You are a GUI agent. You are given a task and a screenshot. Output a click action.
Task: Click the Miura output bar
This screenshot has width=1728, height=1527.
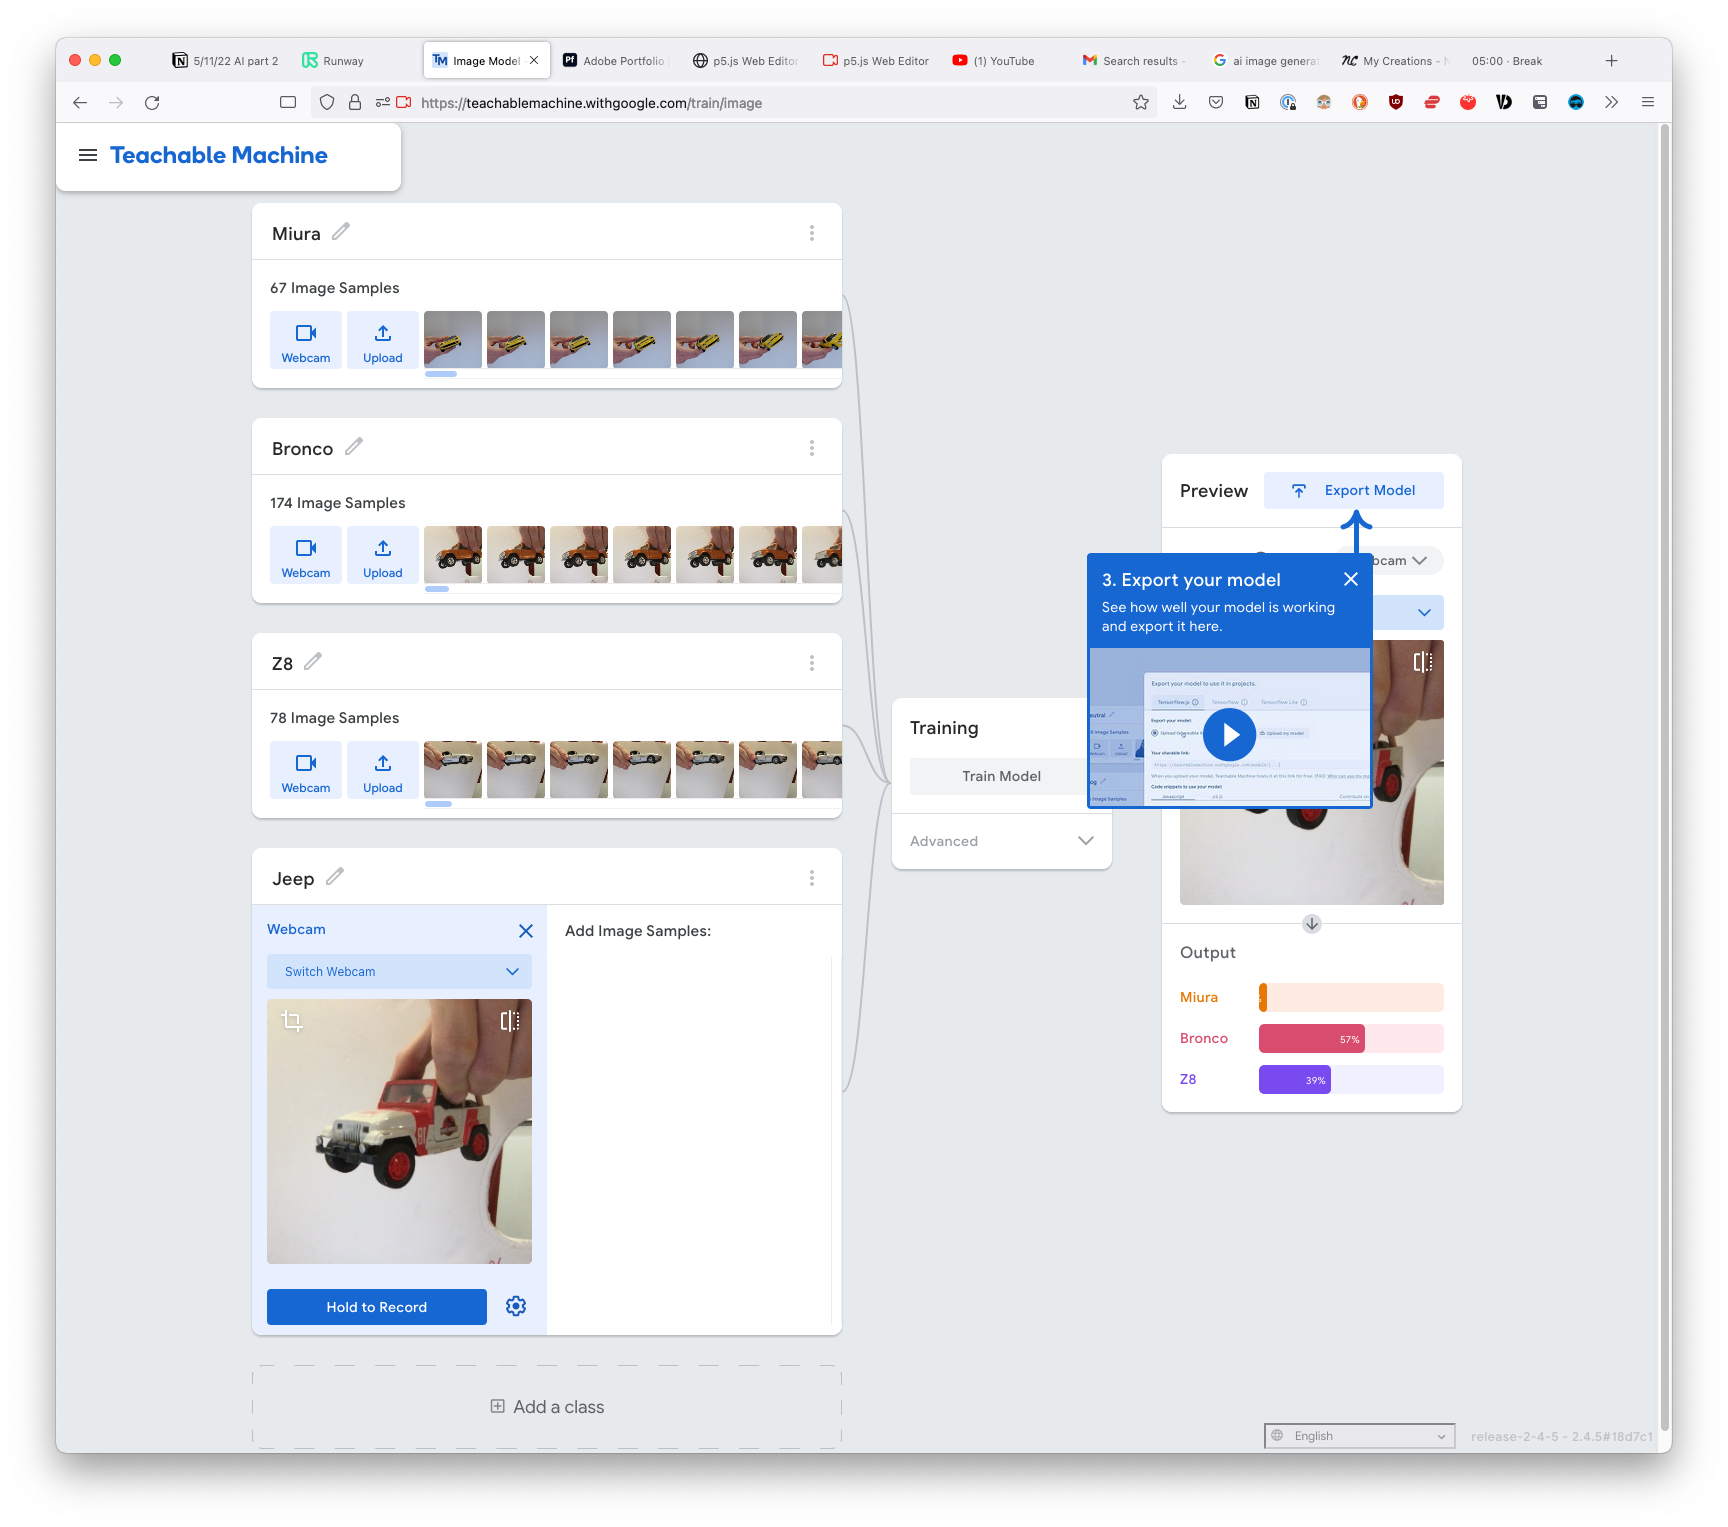click(1351, 997)
